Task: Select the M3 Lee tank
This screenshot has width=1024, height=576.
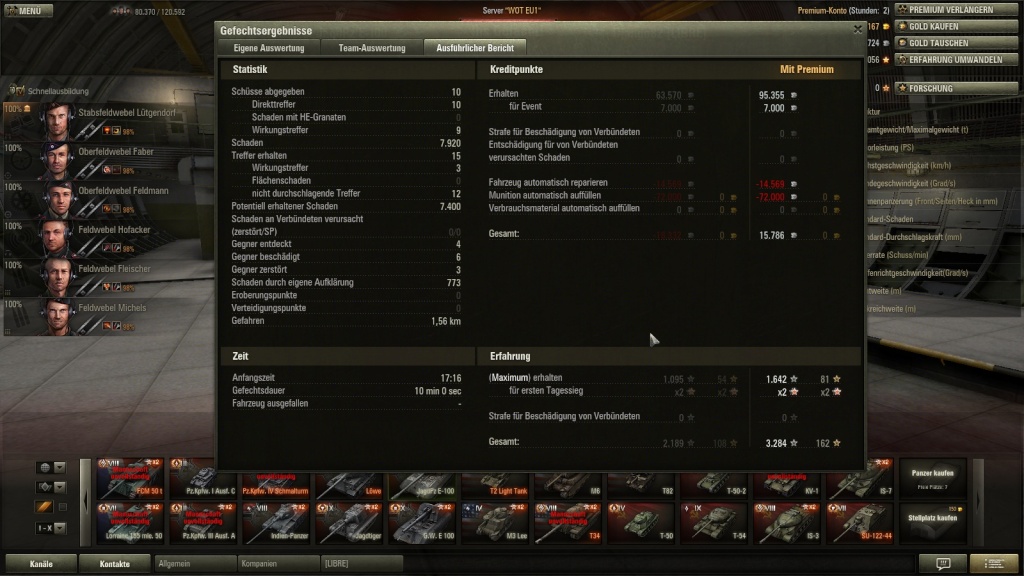Action: pyautogui.click(x=495, y=522)
